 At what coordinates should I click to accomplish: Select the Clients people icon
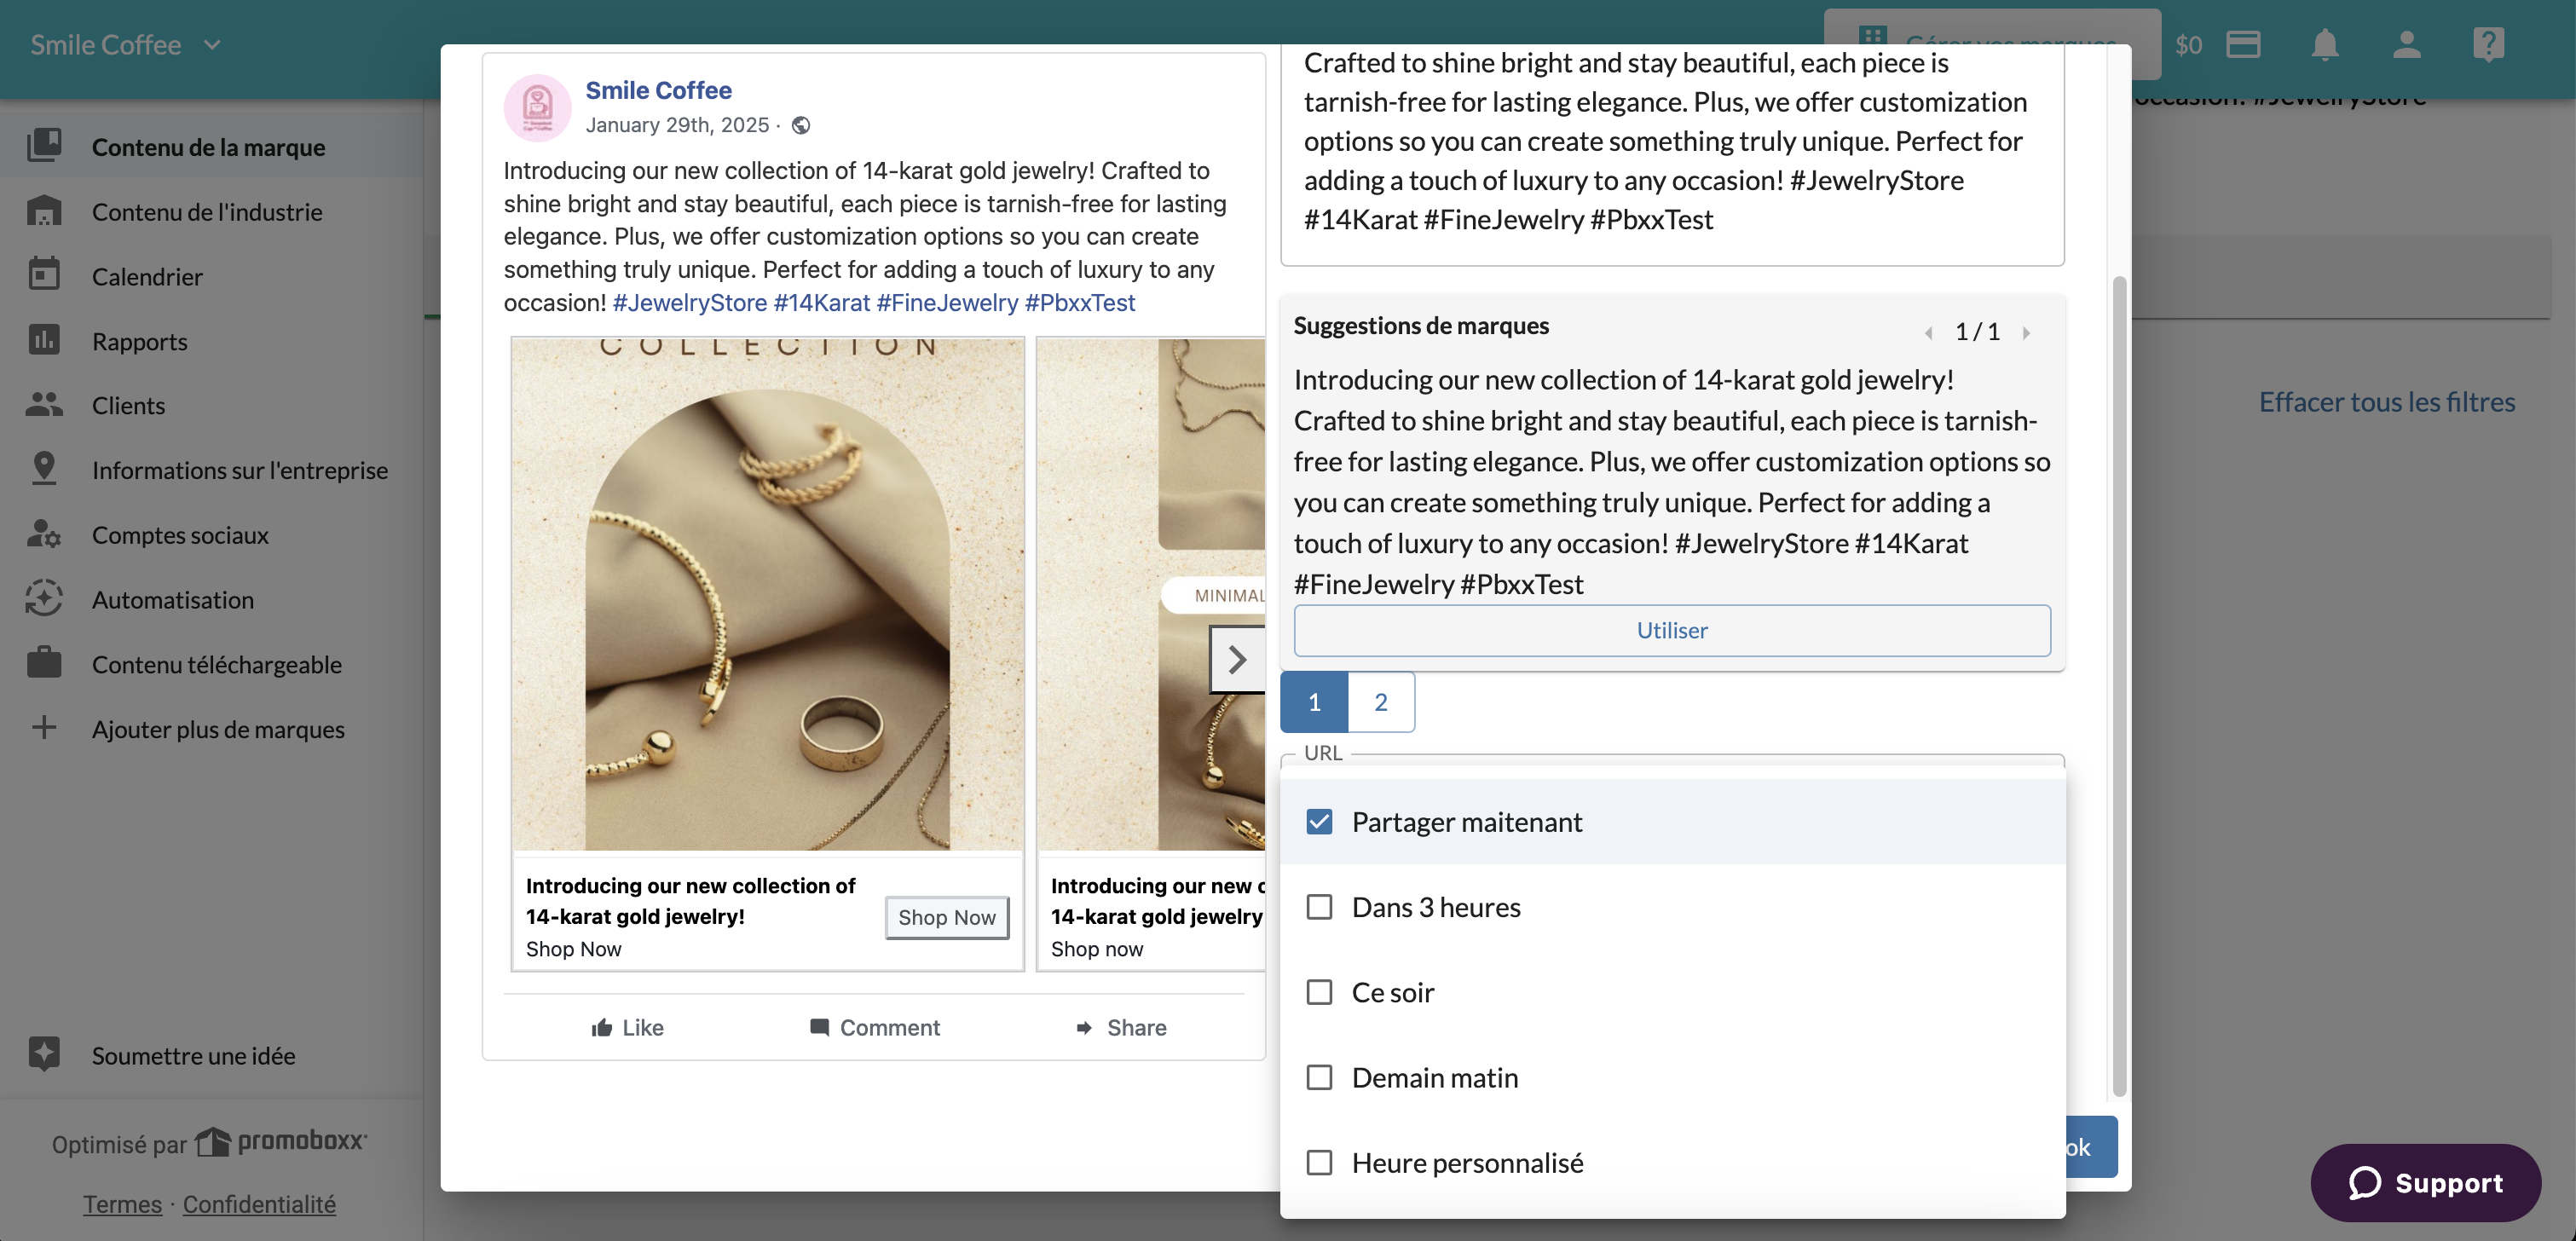click(x=44, y=404)
